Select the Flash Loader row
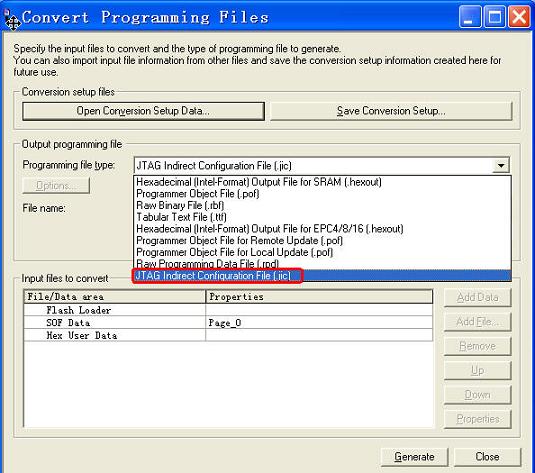Image resolution: width=535 pixels, height=473 pixels. pos(228,310)
